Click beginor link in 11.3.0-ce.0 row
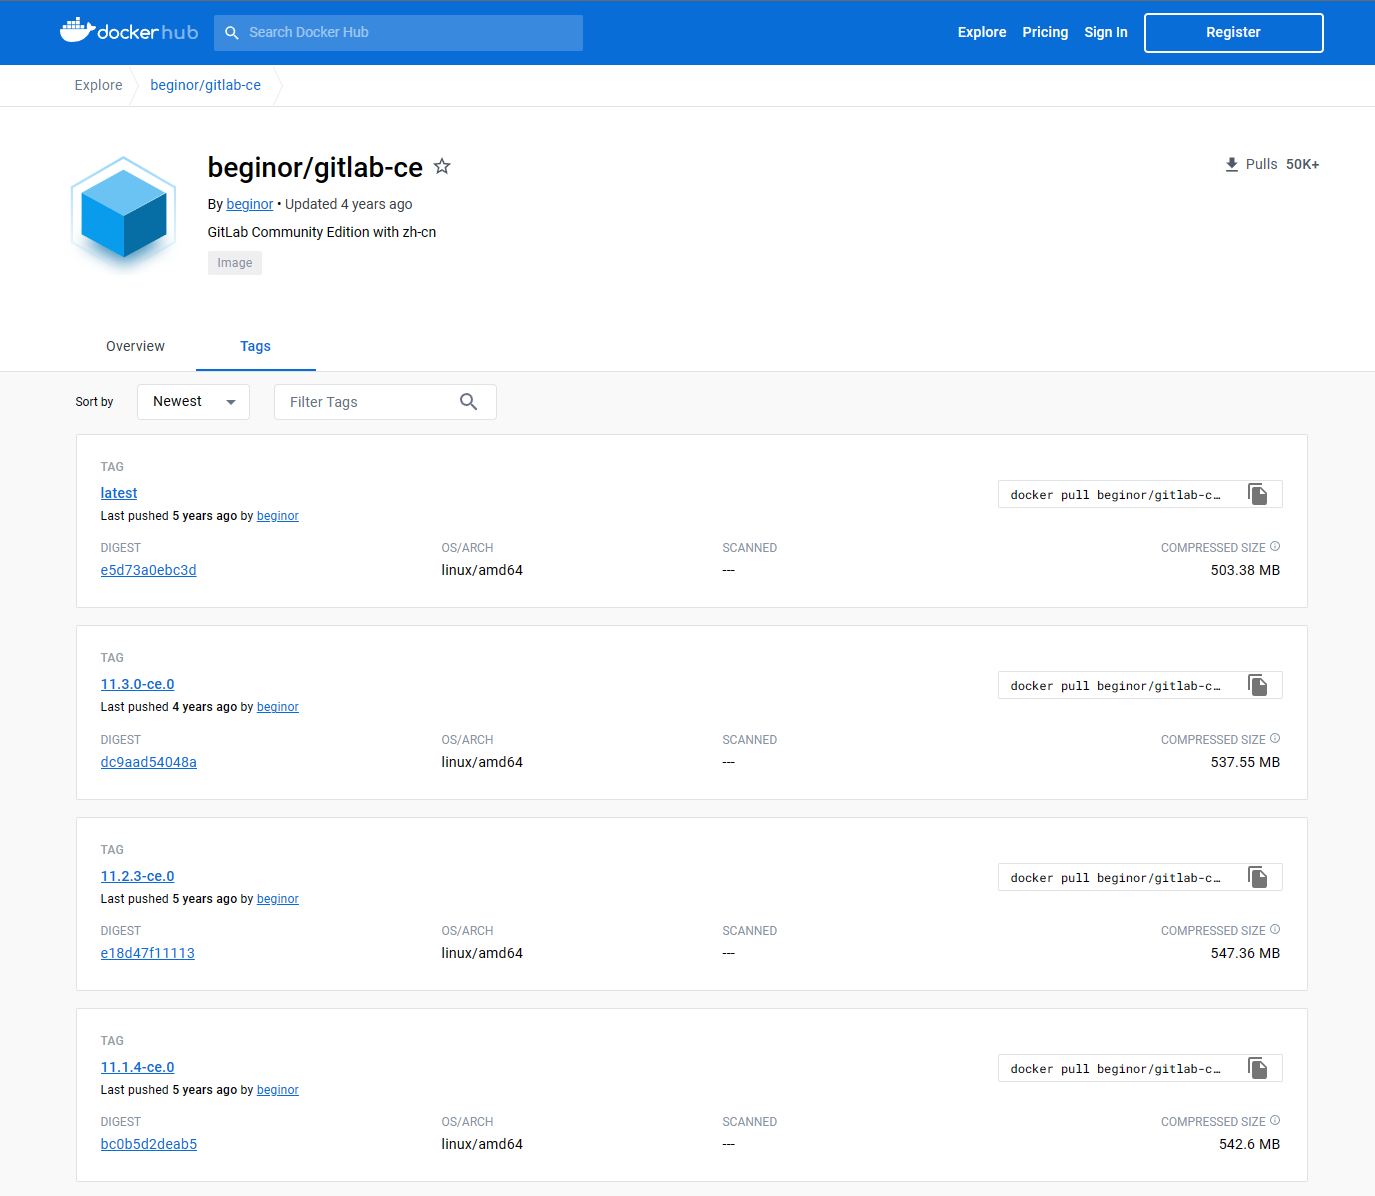1375x1196 pixels. coord(278,707)
